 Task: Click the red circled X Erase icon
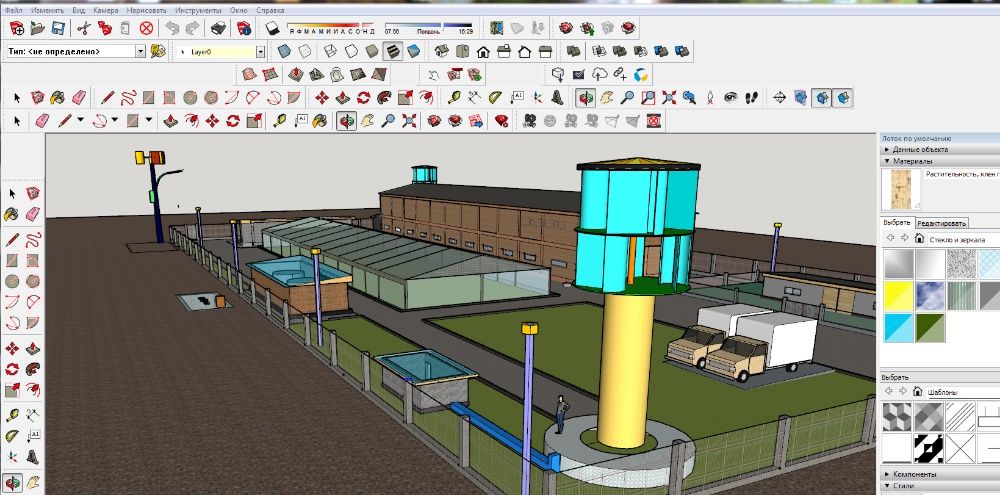(147, 28)
